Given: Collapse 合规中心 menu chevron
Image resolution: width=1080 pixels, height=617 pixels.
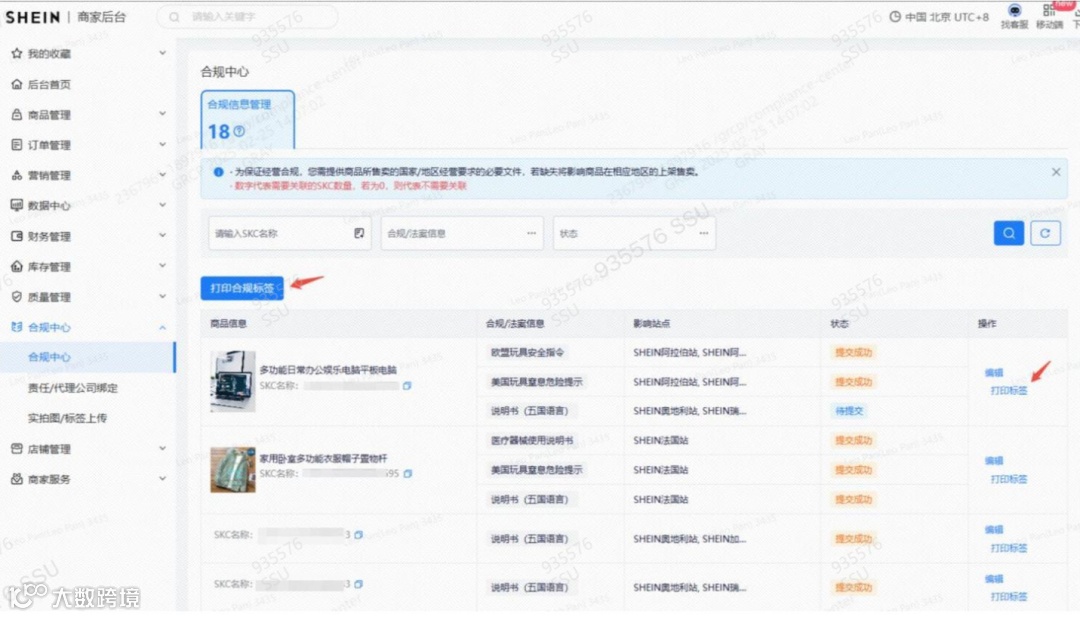Looking at the screenshot, I should pyautogui.click(x=163, y=327).
